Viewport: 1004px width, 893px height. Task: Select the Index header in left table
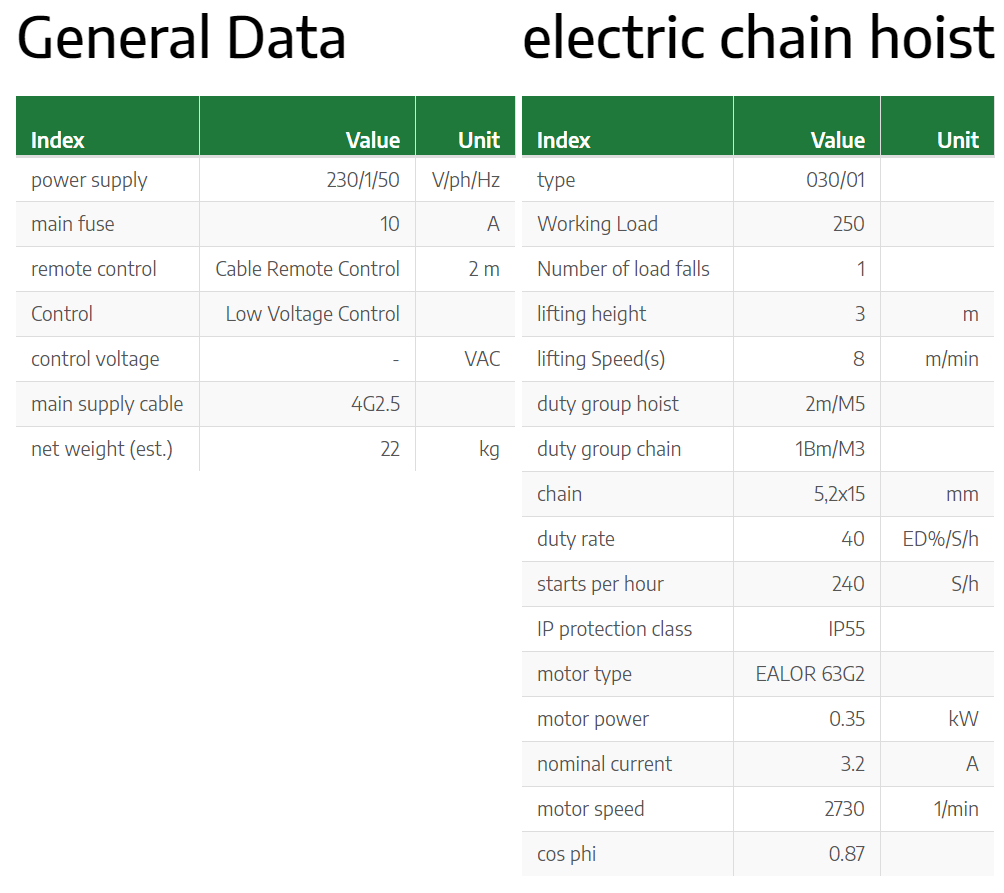58,140
